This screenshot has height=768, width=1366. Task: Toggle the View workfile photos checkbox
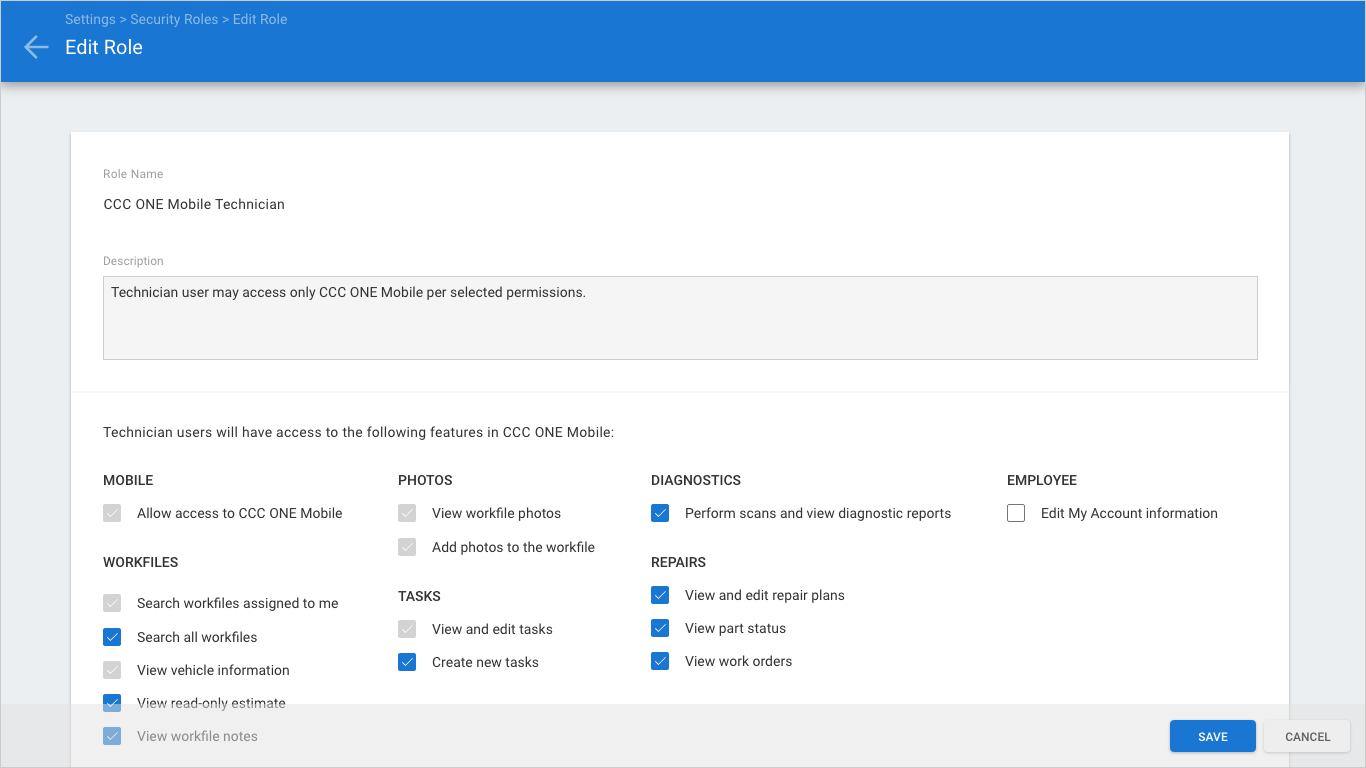pos(407,512)
